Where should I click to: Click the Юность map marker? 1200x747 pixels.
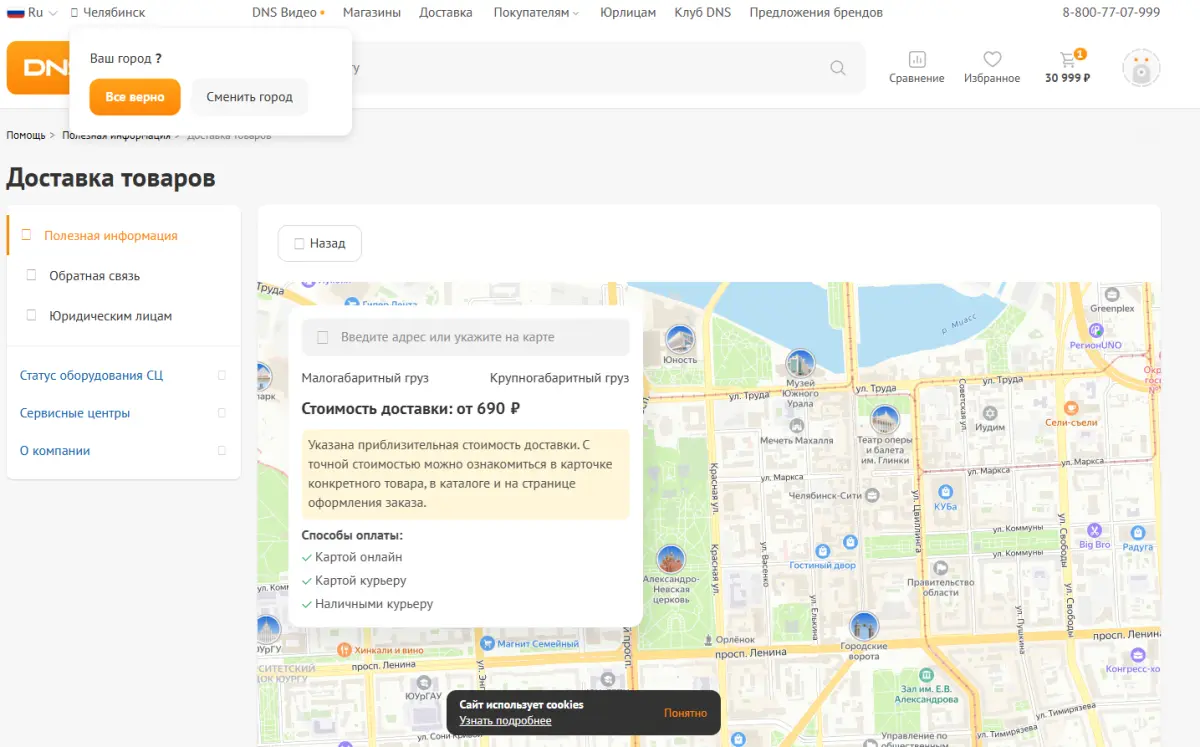pos(680,340)
